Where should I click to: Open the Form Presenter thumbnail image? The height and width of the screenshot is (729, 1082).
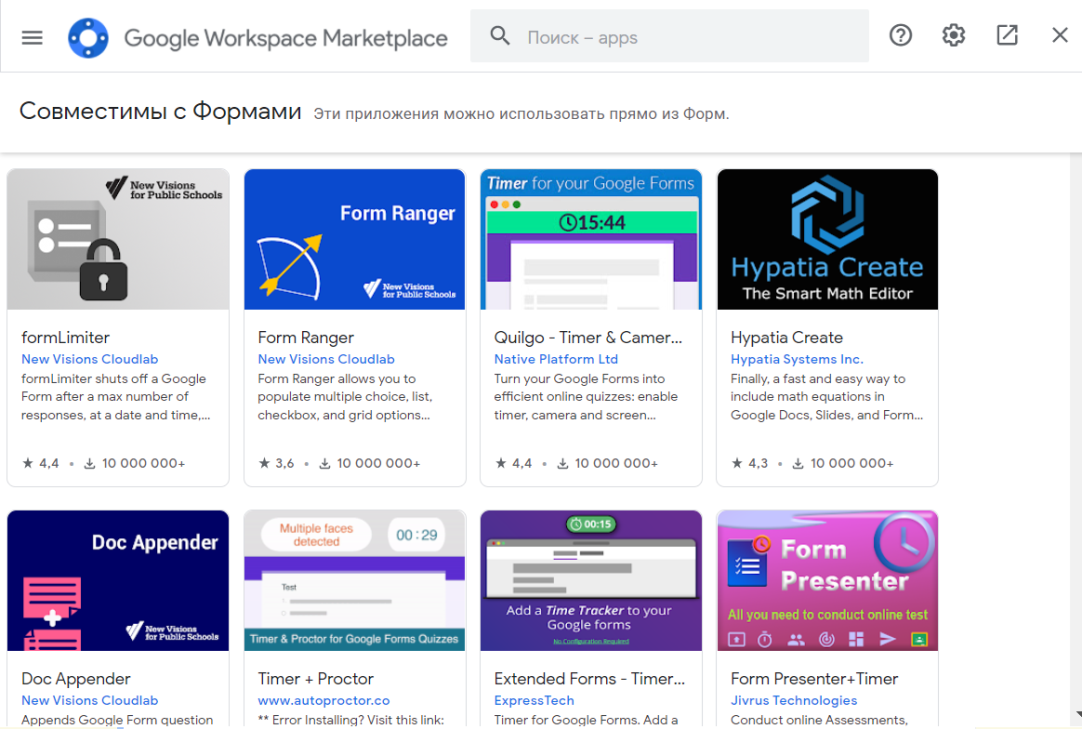(x=827, y=581)
